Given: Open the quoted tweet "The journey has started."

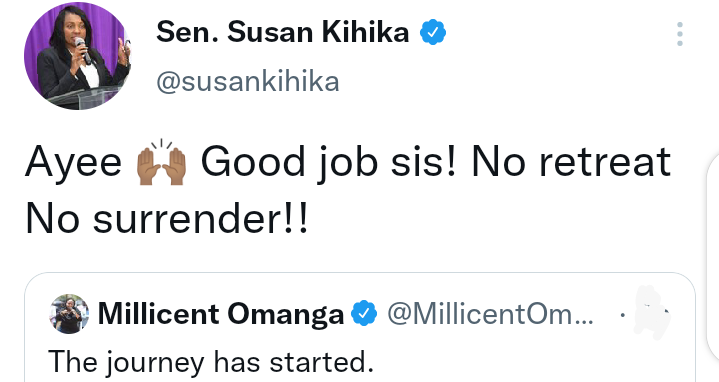Looking at the screenshot, I should 211,362.
